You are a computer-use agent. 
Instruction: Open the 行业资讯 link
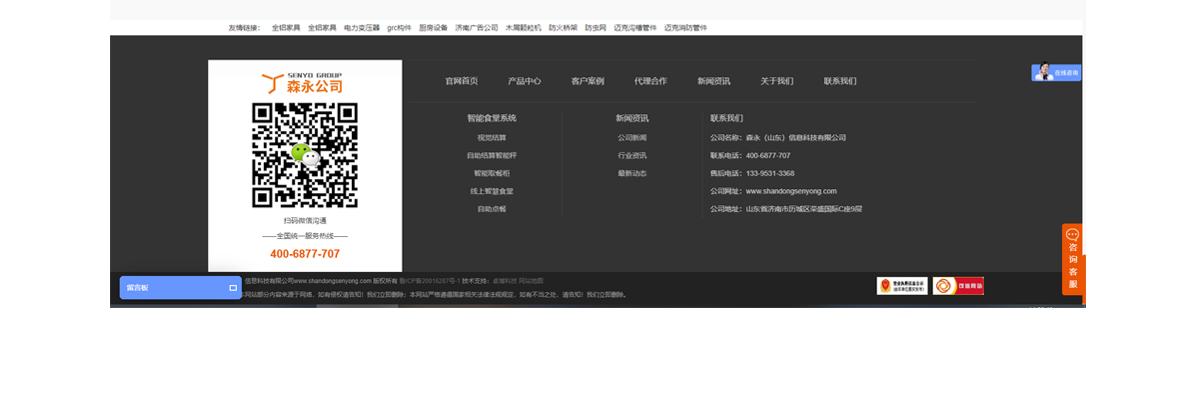632,156
